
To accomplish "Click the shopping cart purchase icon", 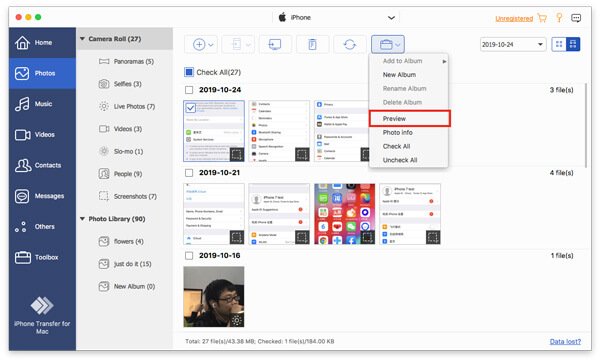I will pyautogui.click(x=542, y=18).
